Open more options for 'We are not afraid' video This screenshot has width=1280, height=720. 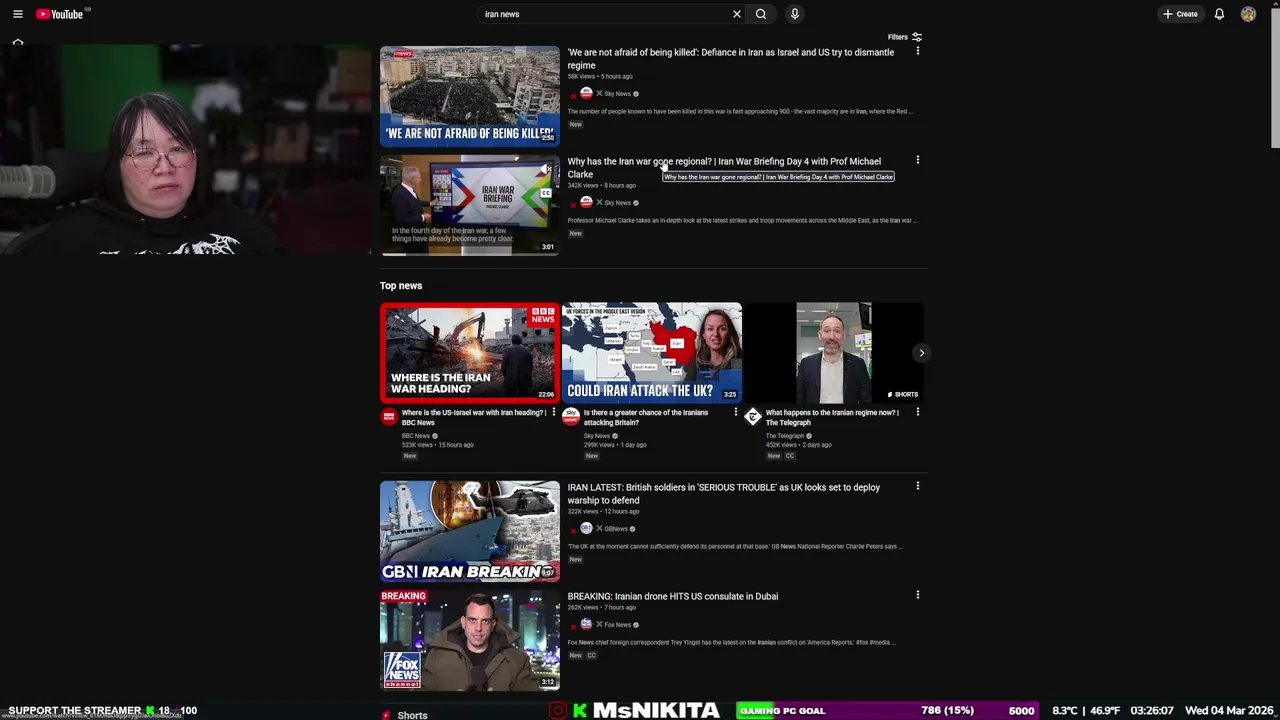click(x=917, y=51)
